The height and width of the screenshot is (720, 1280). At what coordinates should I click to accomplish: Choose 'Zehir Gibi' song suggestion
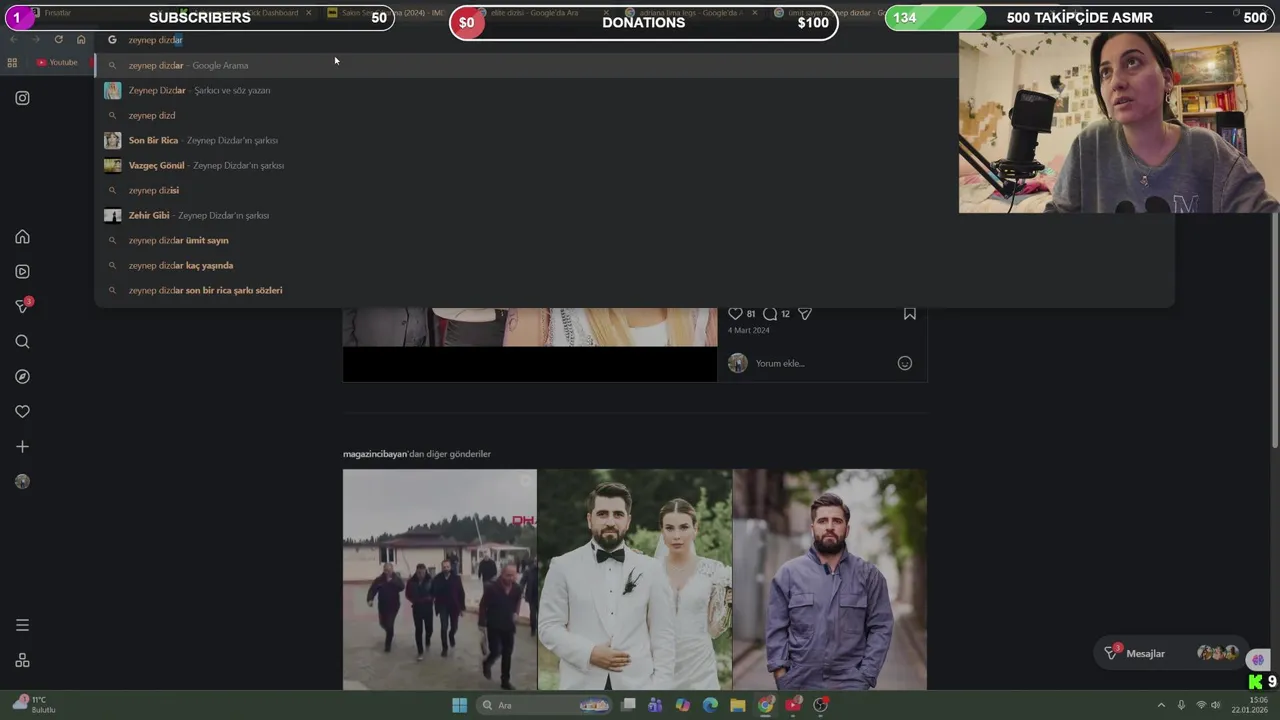coord(634,215)
